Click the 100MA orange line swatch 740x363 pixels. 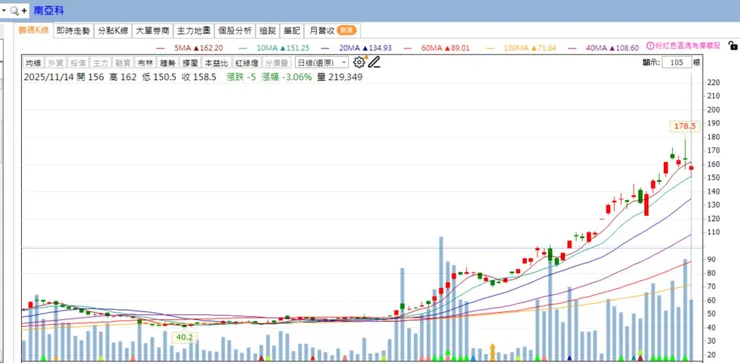coord(490,48)
